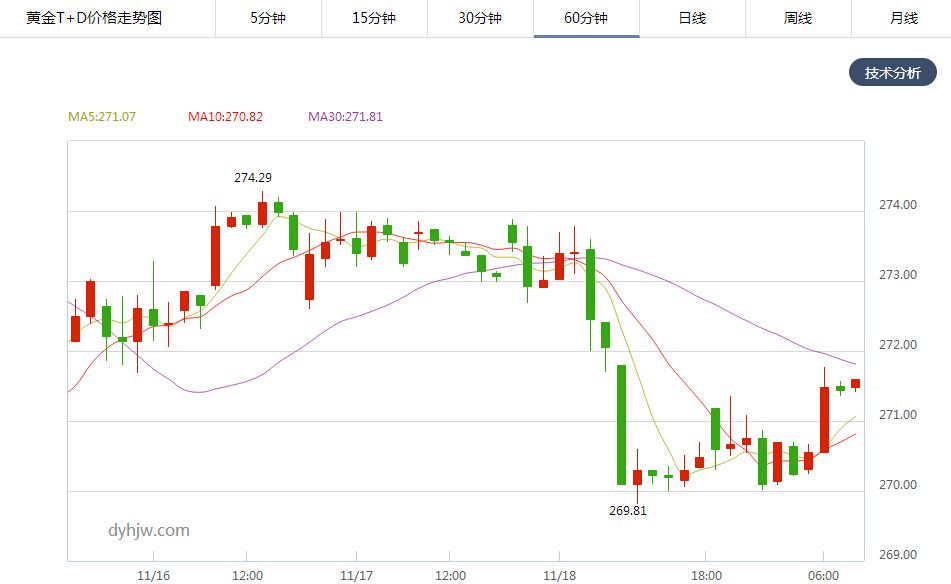The image size is (951, 584).
Task: Switch to the 日线 daily chart
Action: click(x=691, y=18)
